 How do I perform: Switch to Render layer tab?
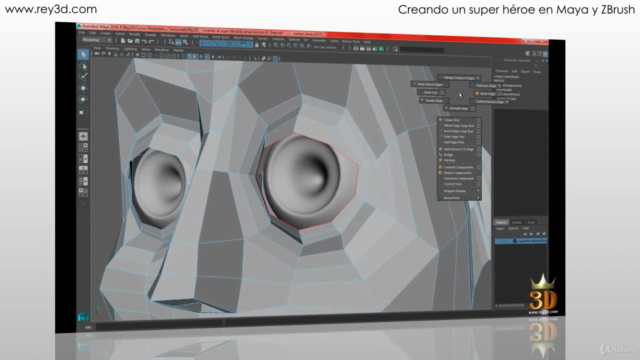click(x=517, y=222)
